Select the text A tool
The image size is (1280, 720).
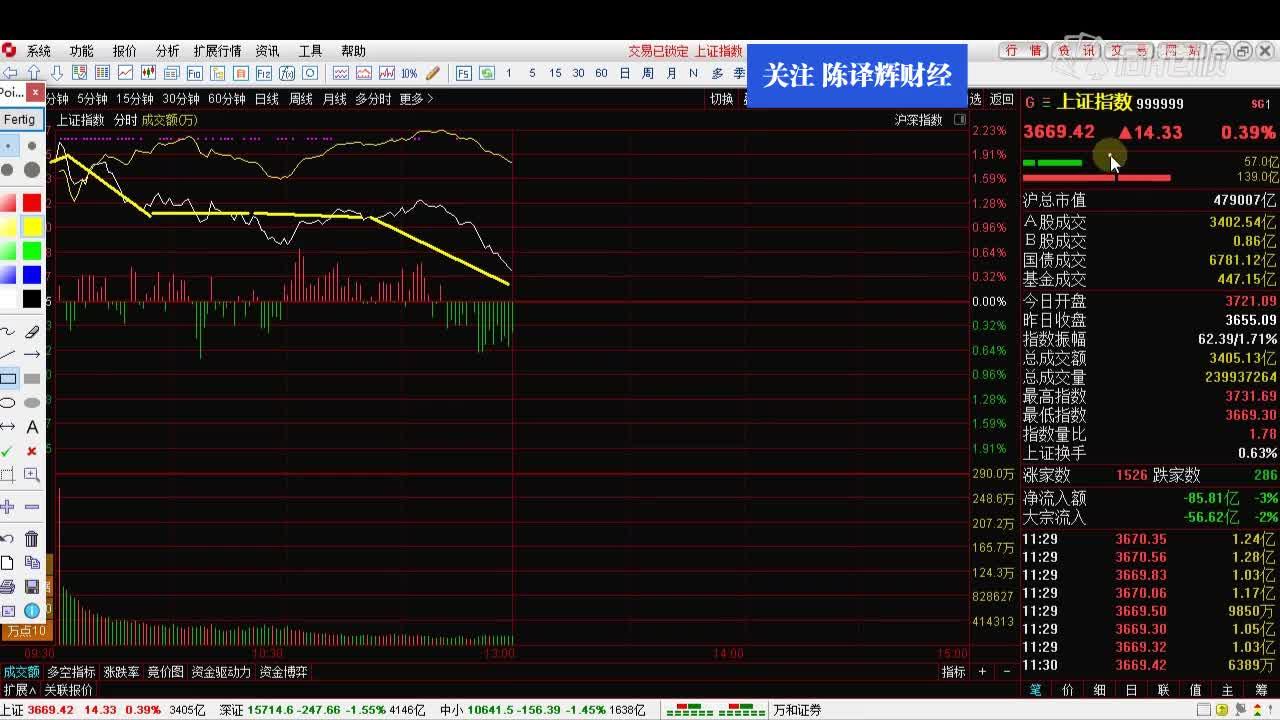32,427
